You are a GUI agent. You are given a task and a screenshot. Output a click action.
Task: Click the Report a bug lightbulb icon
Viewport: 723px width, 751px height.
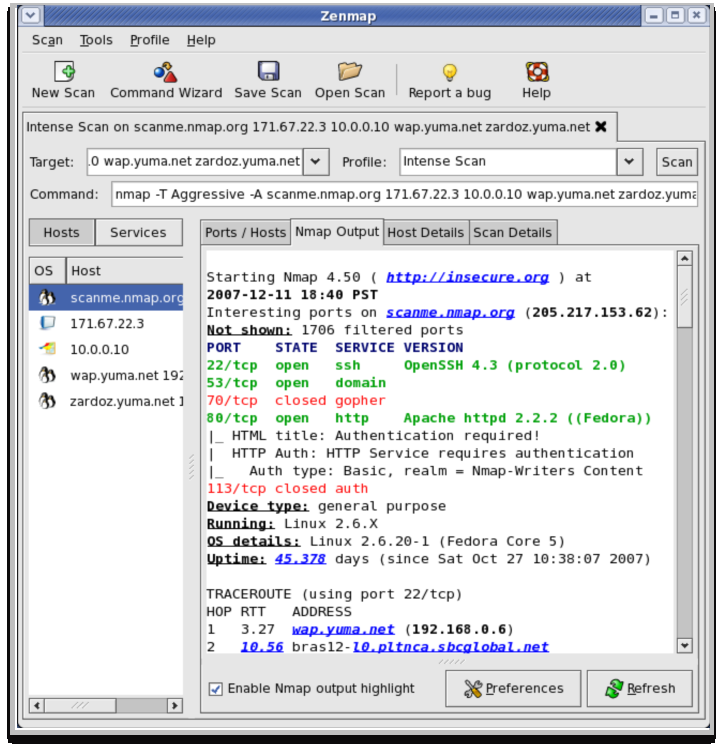449,72
